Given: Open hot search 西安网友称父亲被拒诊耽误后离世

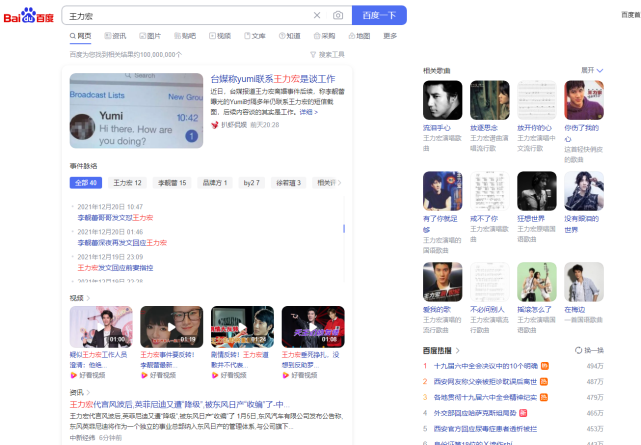Looking at the screenshot, I should tap(485, 382).
